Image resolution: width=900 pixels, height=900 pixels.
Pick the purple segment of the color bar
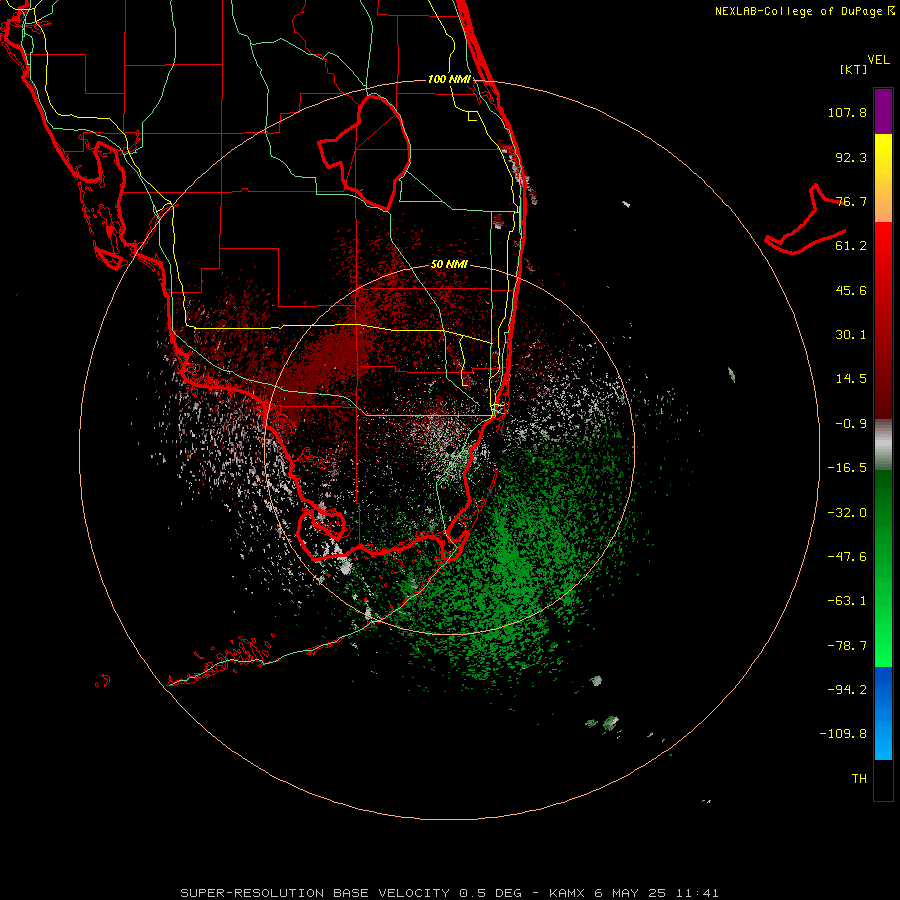pyautogui.click(x=883, y=111)
